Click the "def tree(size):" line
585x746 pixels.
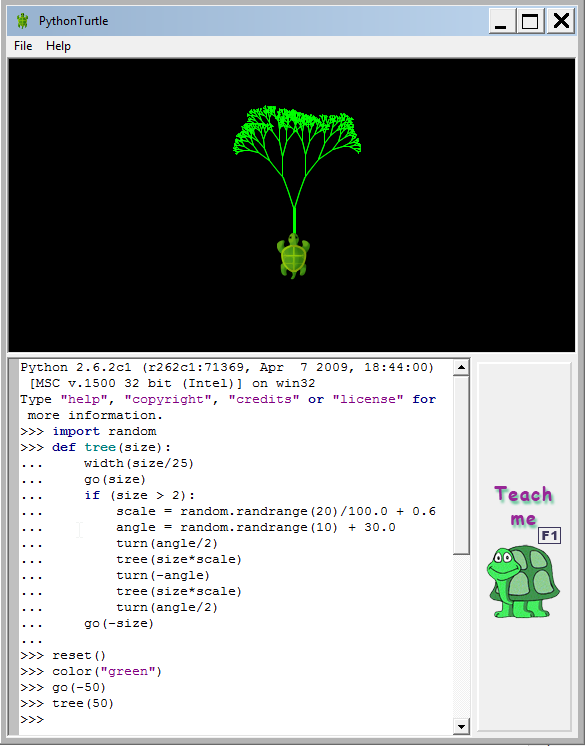click(x=95, y=447)
